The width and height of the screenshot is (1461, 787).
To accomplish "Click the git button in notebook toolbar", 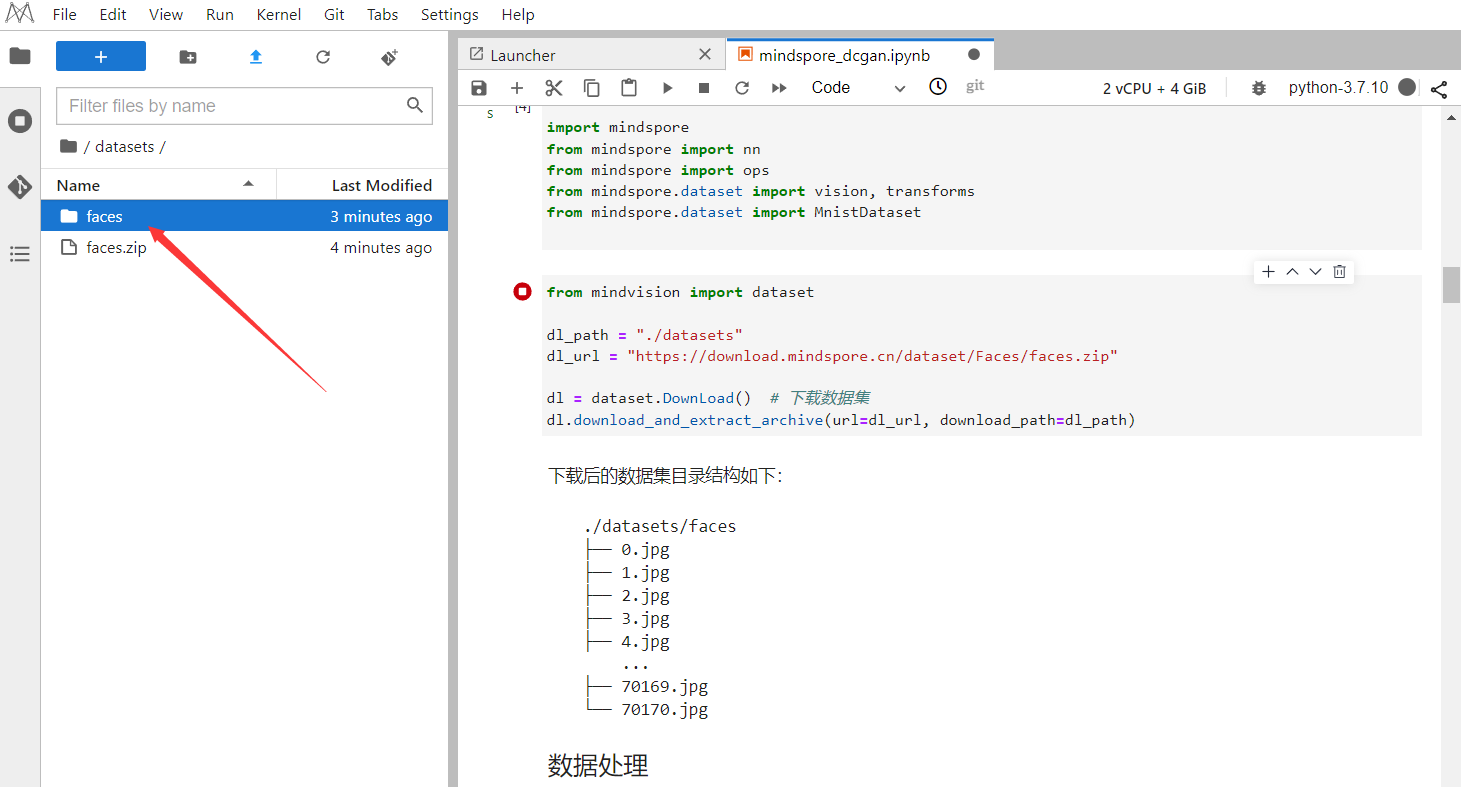I will point(975,87).
